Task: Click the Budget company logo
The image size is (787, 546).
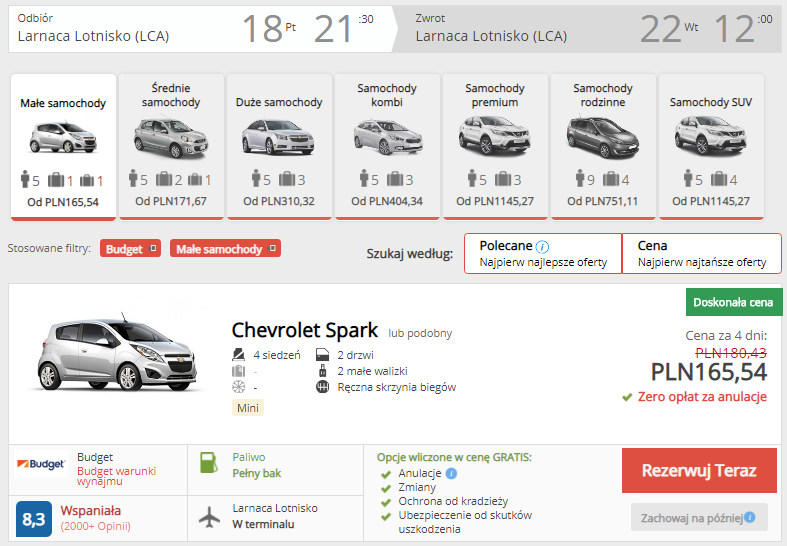Action: click(x=41, y=464)
